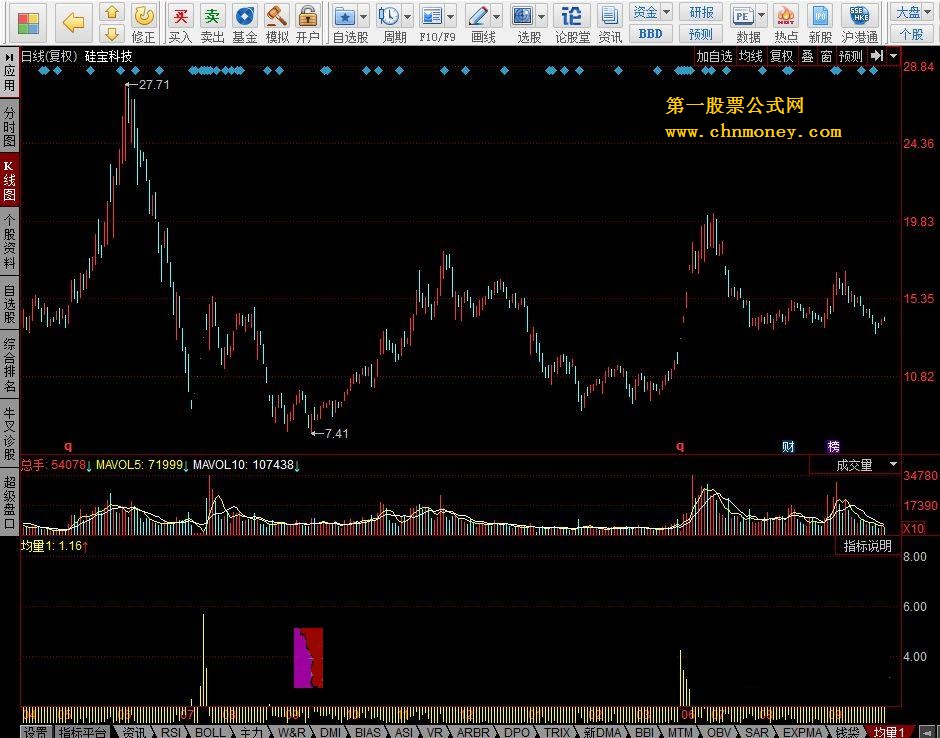
Task: Open the 基金 fund icon
Action: [245, 16]
